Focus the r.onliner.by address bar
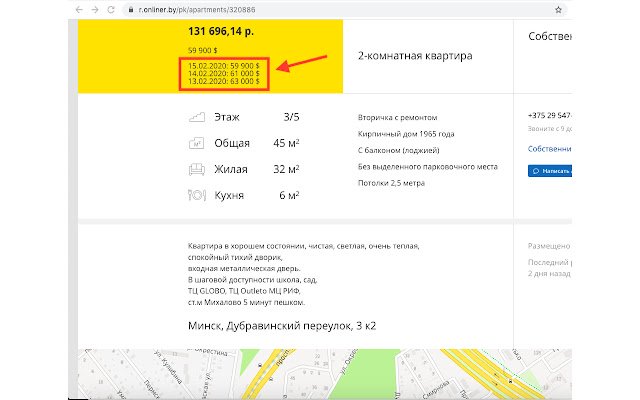640x400 pixels. pyautogui.click(x=344, y=9)
